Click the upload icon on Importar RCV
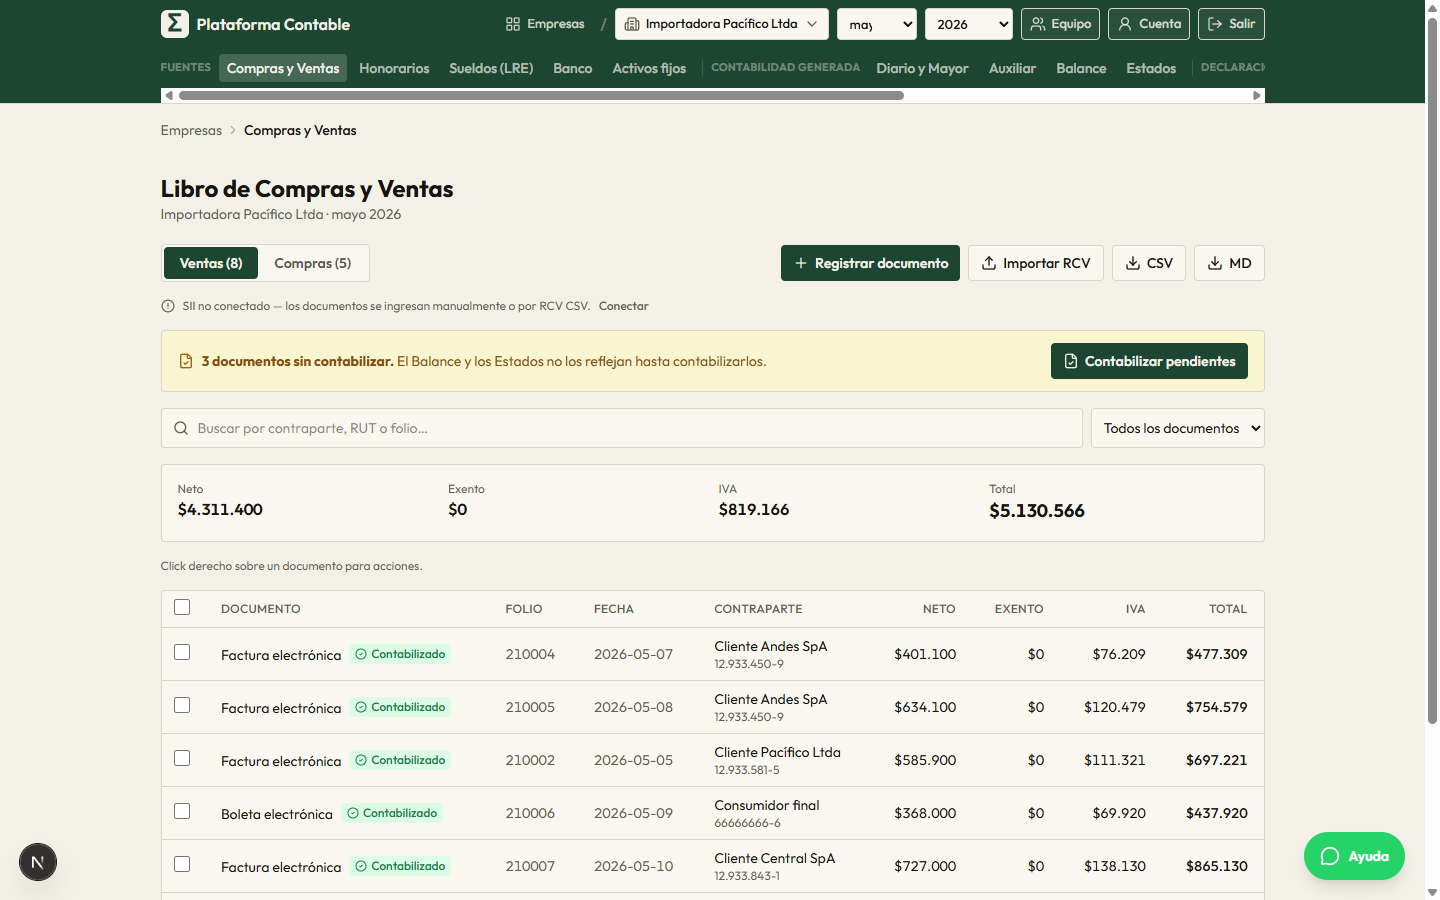1440x900 pixels. pos(989,263)
